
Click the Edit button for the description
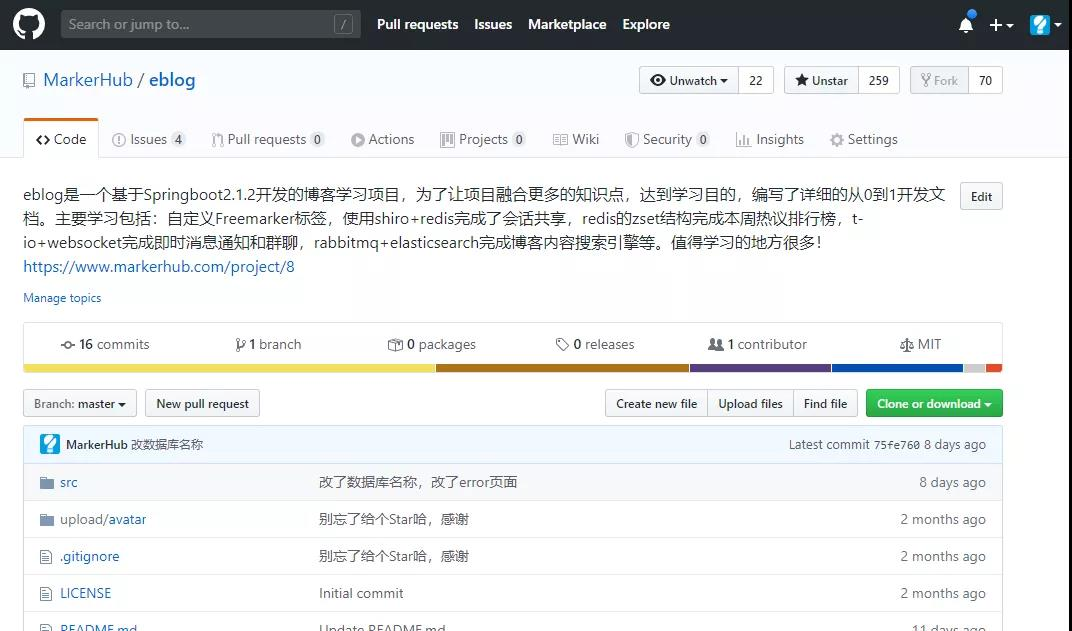coord(980,196)
